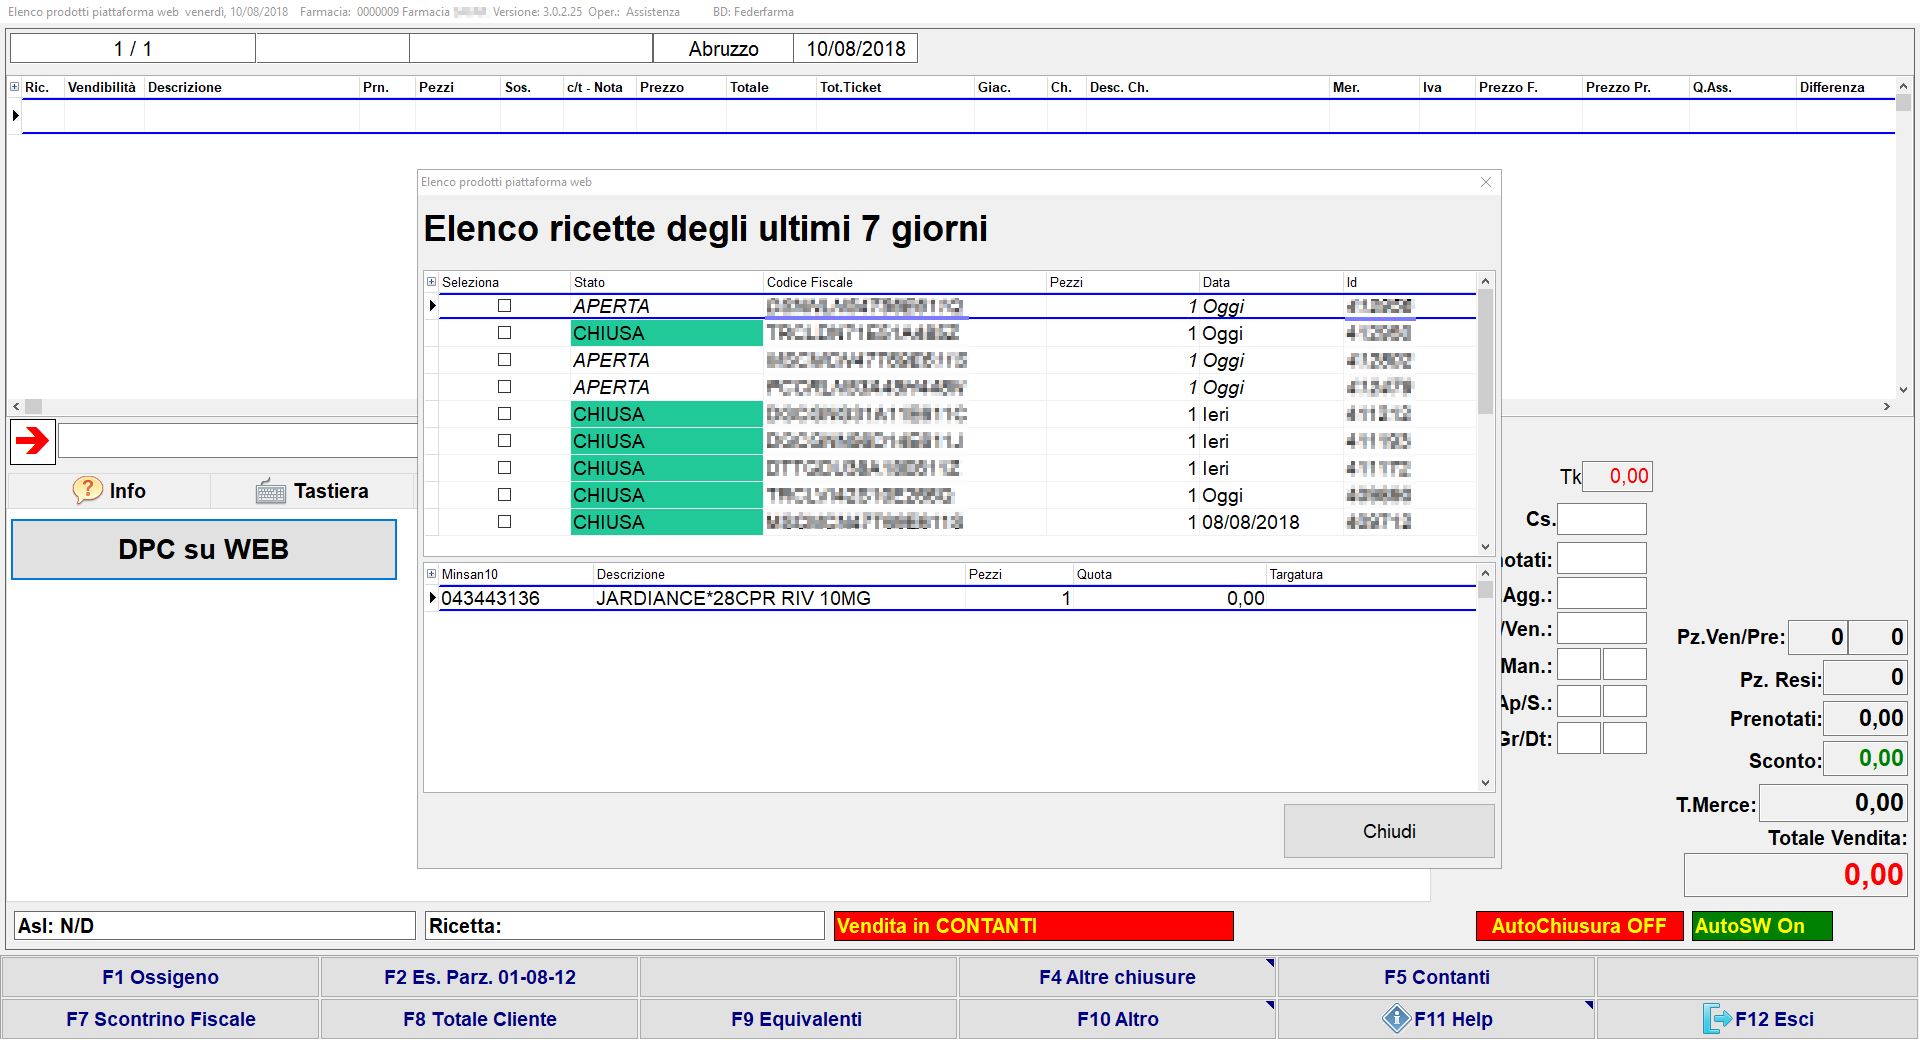Viewport: 1920px width, 1040px height.
Task: Click expand icon in Seleziona column header
Action: tap(432, 282)
